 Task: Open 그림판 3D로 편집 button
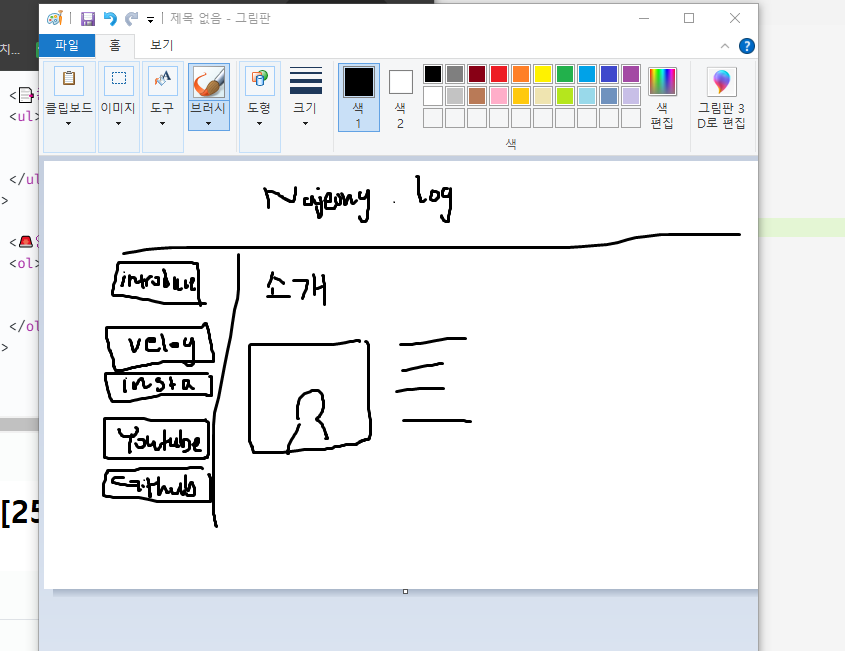[721, 98]
